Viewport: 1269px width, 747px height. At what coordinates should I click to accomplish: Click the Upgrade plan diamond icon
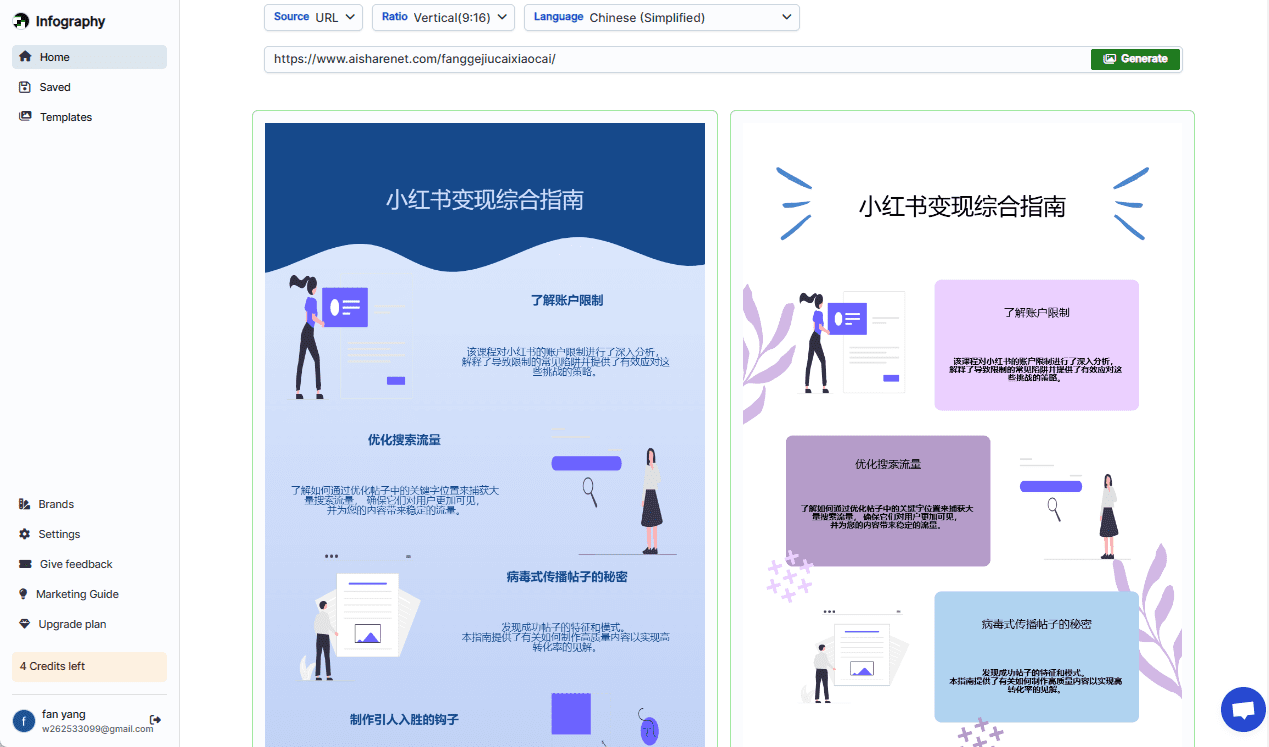(x=25, y=624)
